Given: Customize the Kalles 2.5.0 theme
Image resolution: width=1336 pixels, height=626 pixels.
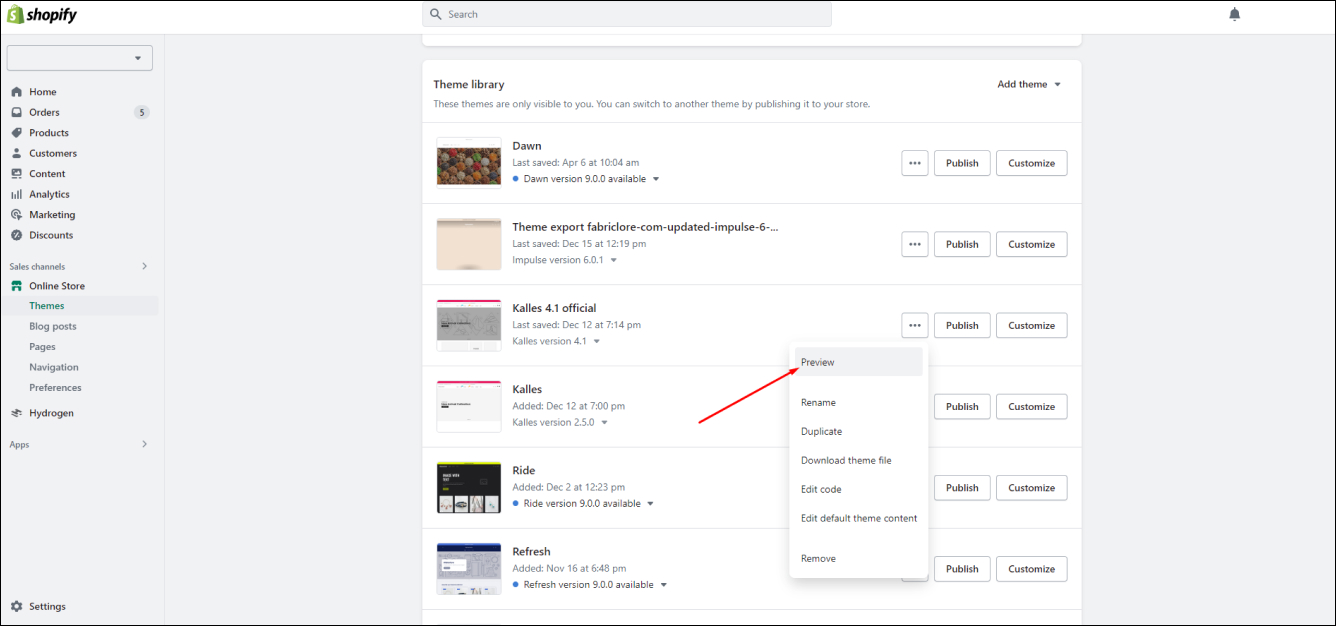Looking at the screenshot, I should [1031, 406].
